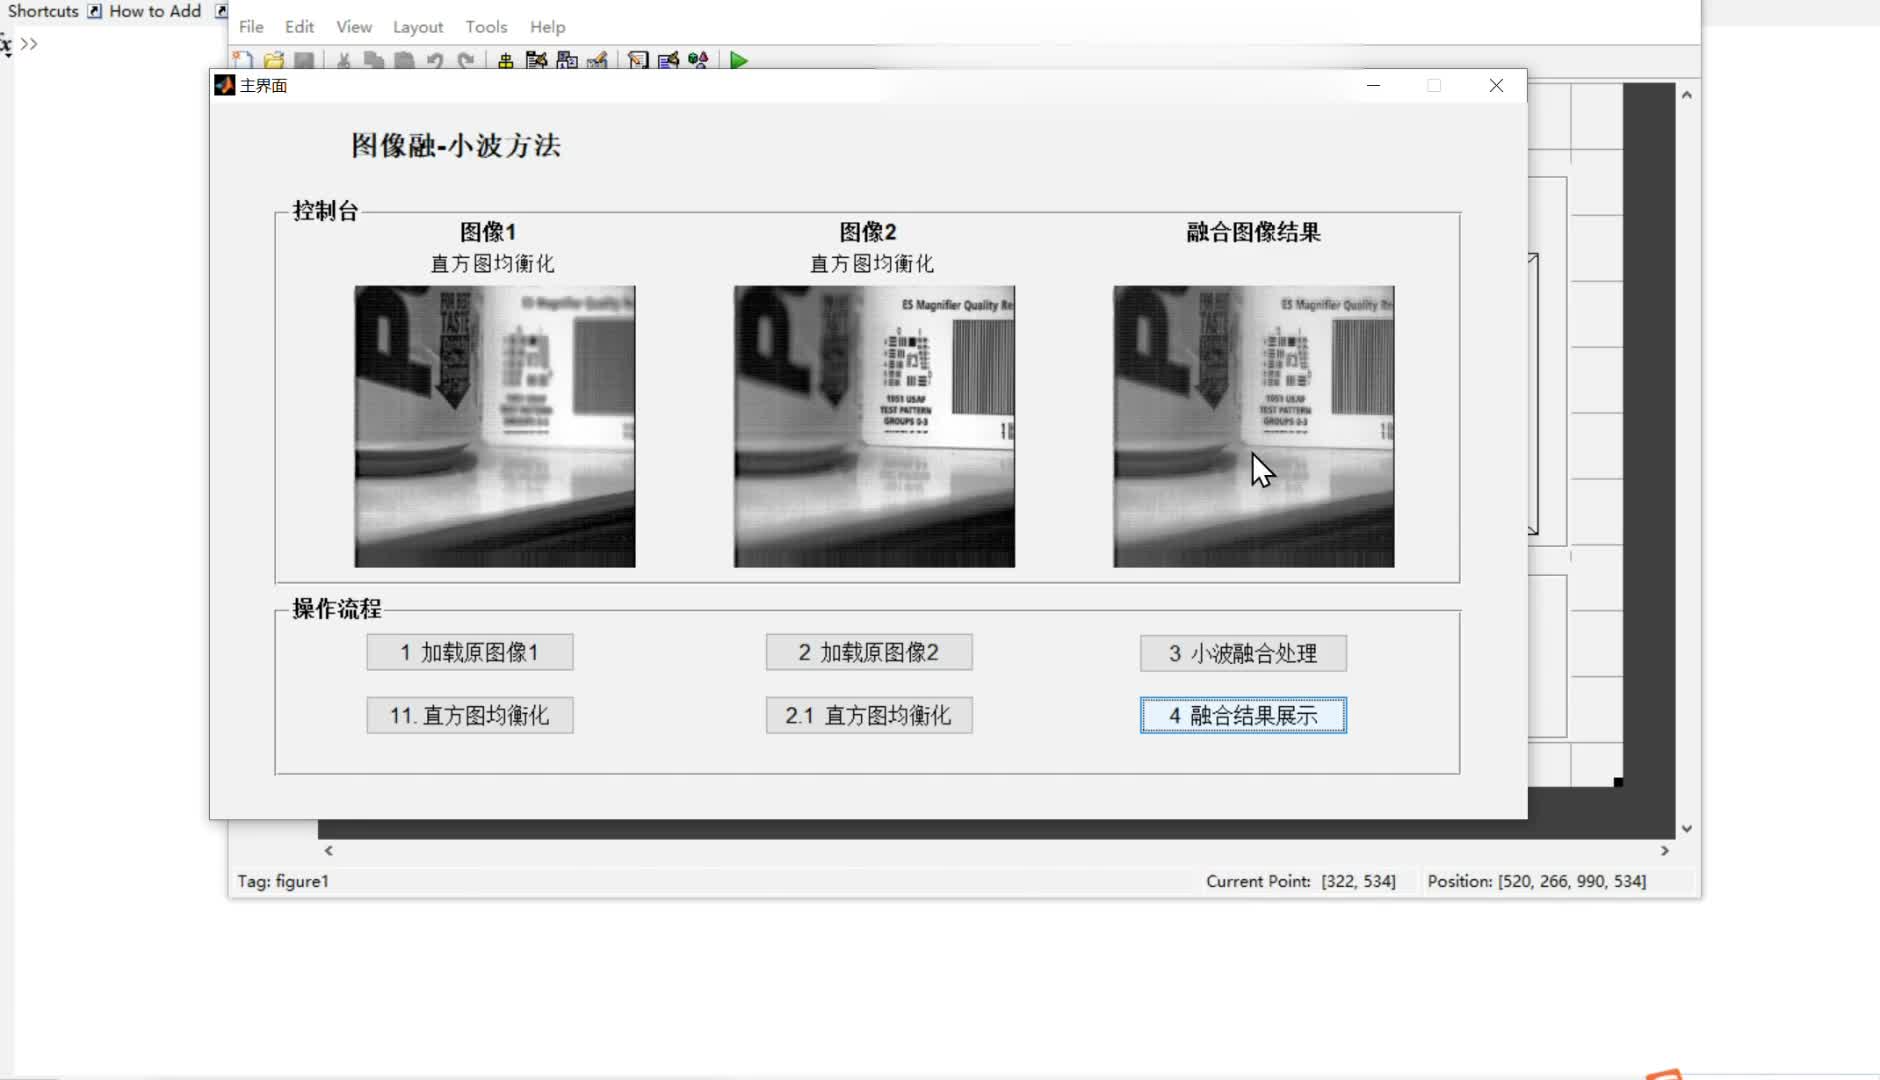Run the figure with green play icon
Image resolution: width=1880 pixels, height=1080 pixels.
pos(739,61)
